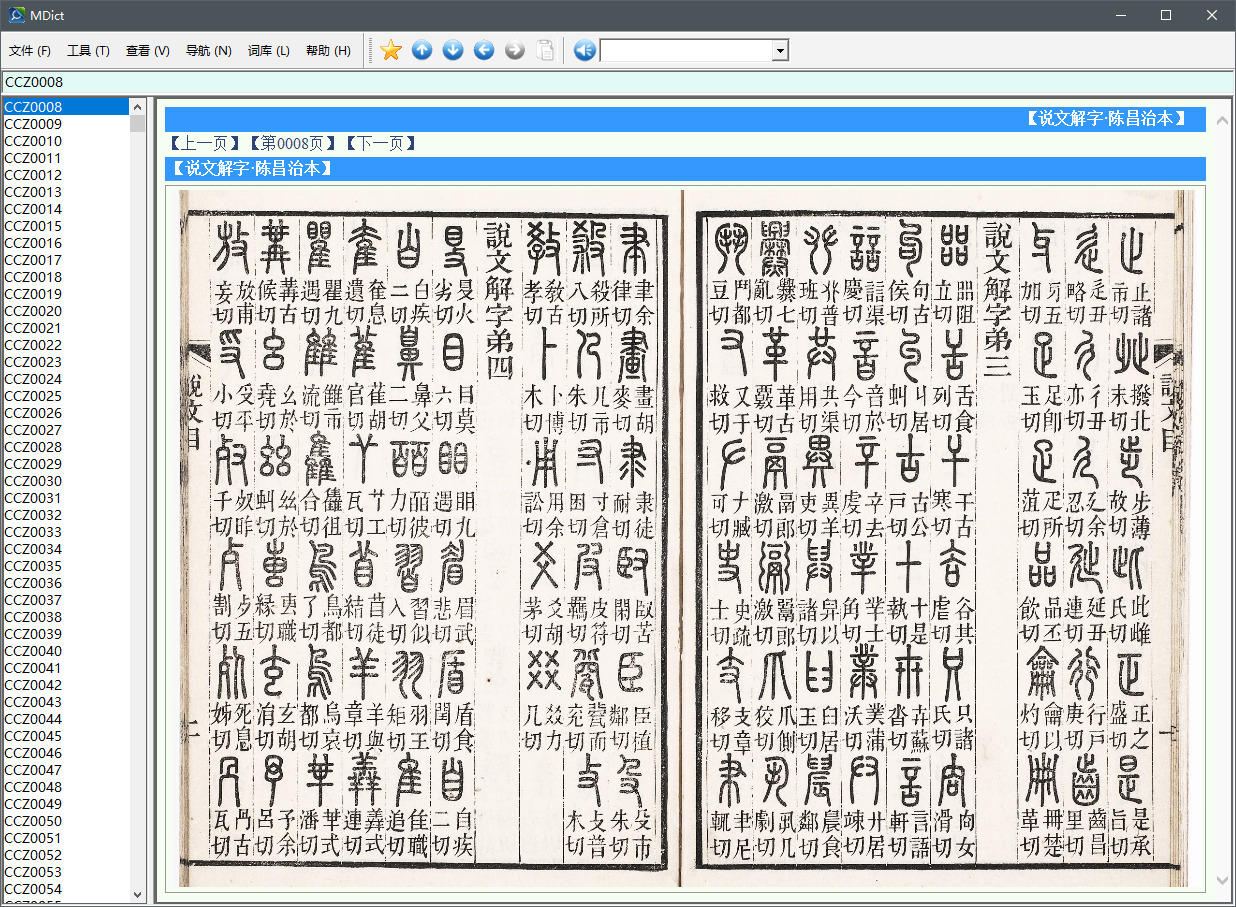Select entry CCZ0030 in the list
The height and width of the screenshot is (907, 1236).
click(x=65, y=481)
